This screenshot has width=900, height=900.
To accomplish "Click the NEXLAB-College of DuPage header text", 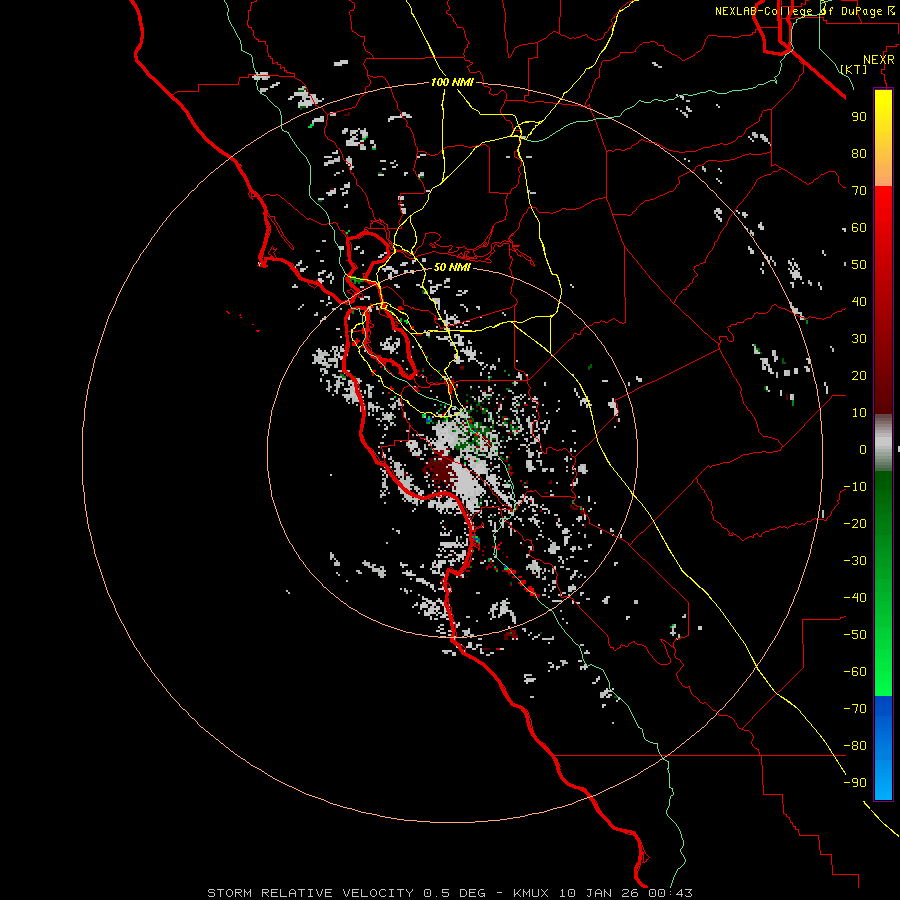I will [804, 11].
